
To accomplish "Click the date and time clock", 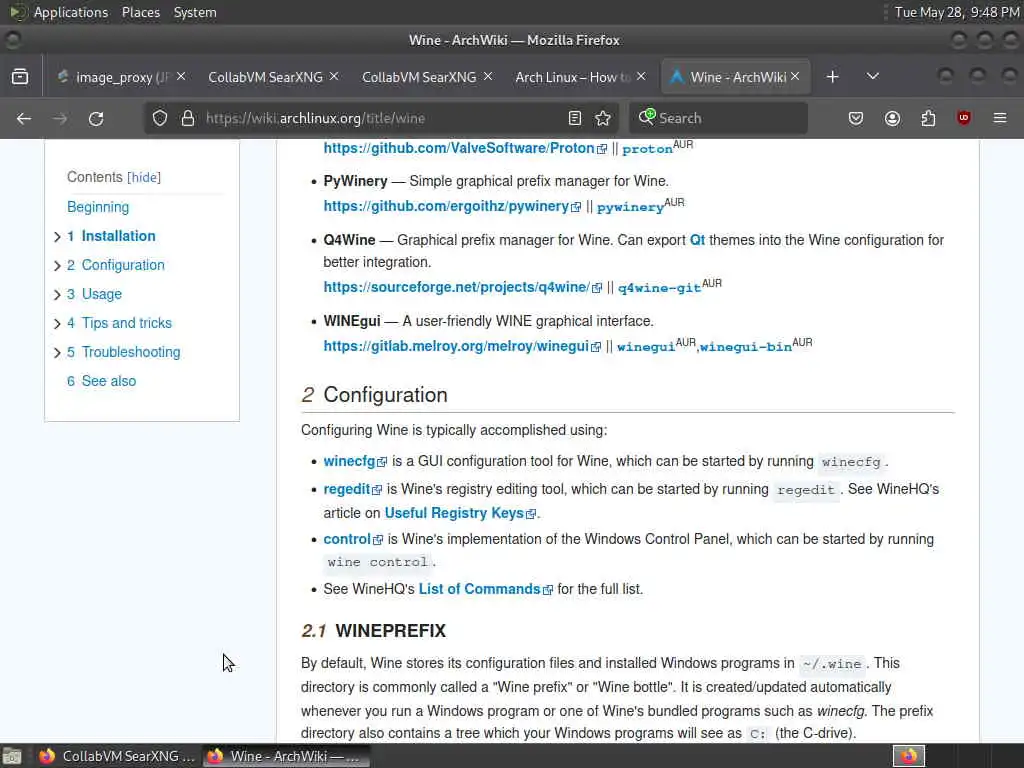I will coord(957,12).
